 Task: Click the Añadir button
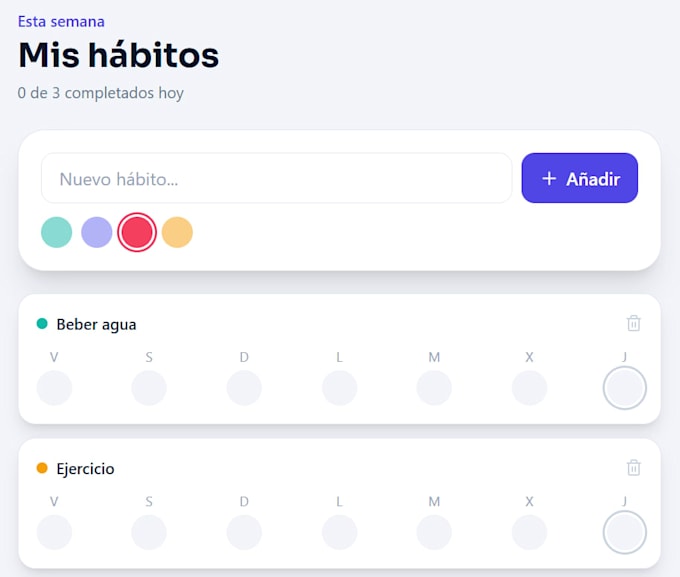click(579, 178)
